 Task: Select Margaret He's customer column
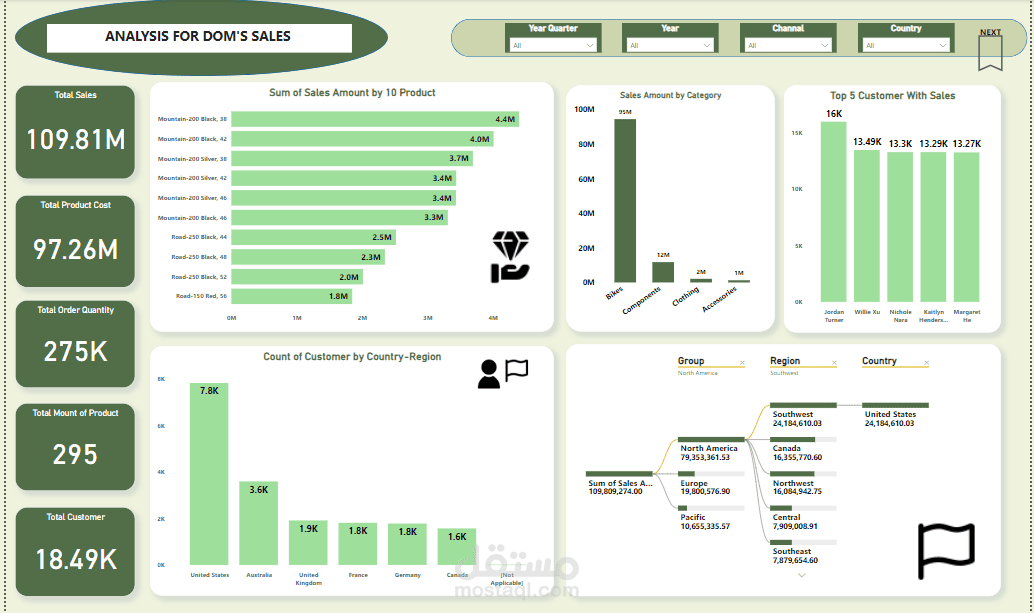pyautogui.click(x=967, y=227)
